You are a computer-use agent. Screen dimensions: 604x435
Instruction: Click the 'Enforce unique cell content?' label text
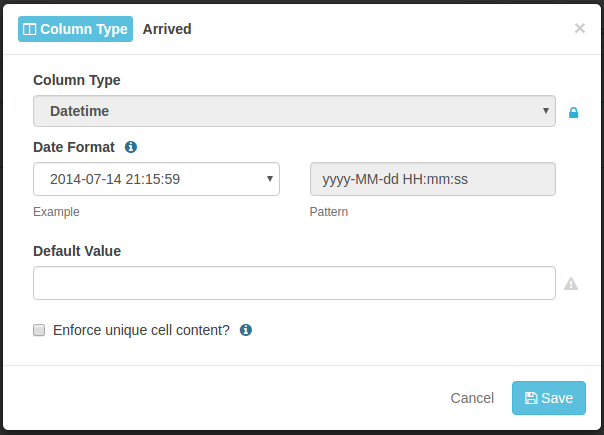coord(141,330)
